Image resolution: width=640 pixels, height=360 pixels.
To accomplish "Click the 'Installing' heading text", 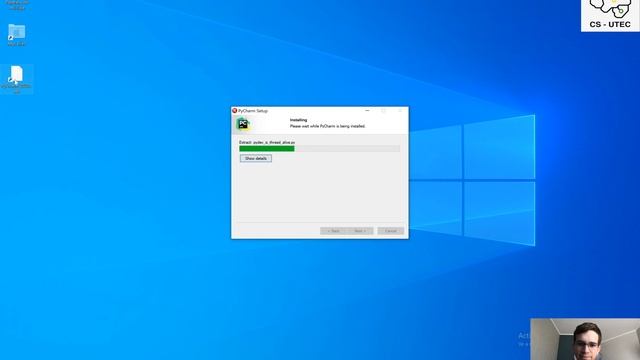I will 298,120.
